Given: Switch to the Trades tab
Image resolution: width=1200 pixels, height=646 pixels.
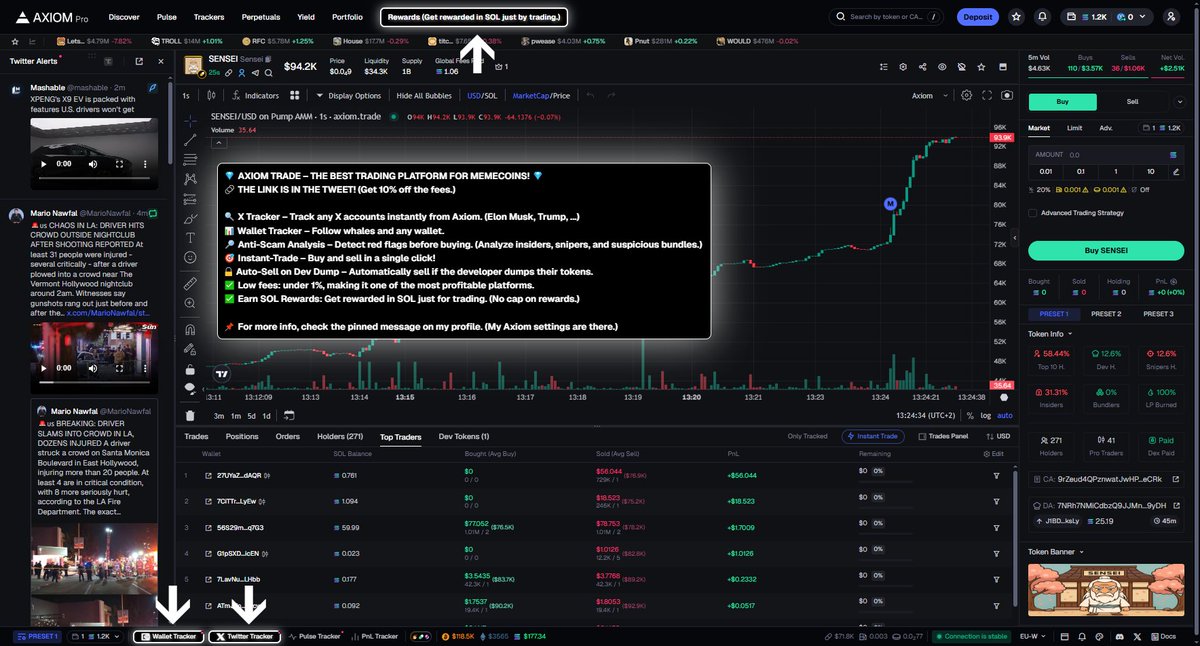Looking at the screenshot, I should pyautogui.click(x=196, y=437).
